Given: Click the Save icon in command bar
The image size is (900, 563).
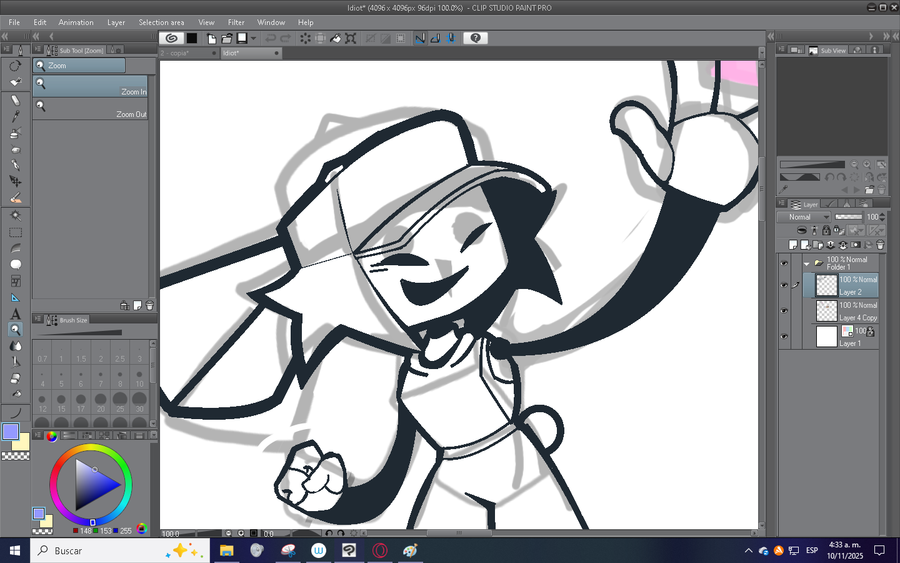Looking at the screenshot, I should point(242,38).
